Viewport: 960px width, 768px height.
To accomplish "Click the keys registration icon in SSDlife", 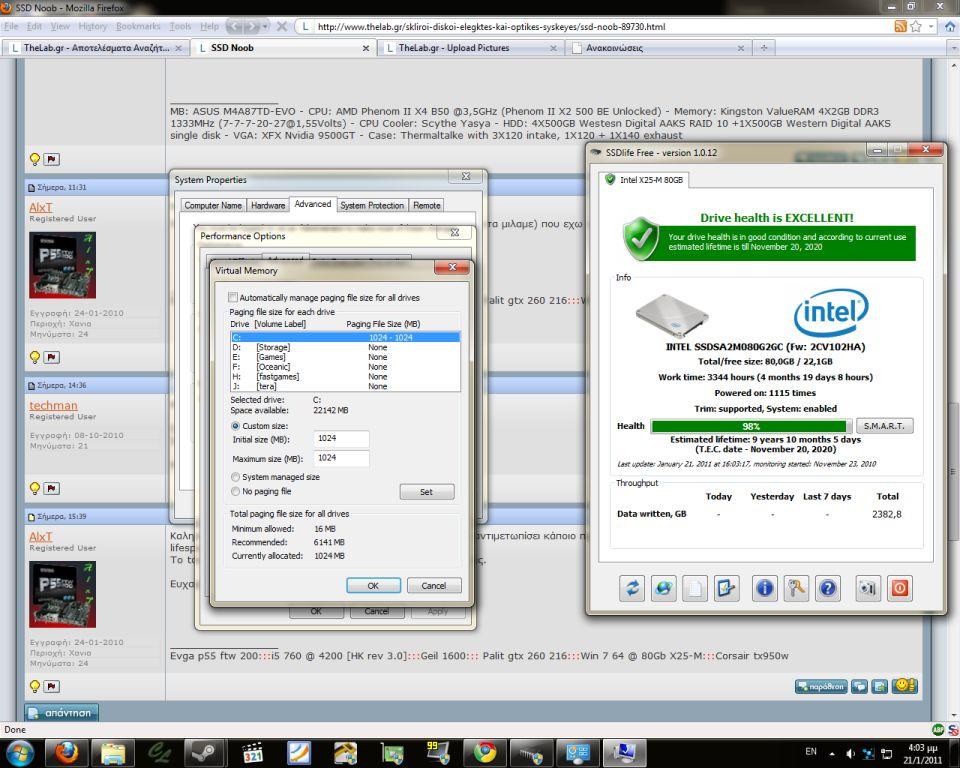I will point(796,588).
